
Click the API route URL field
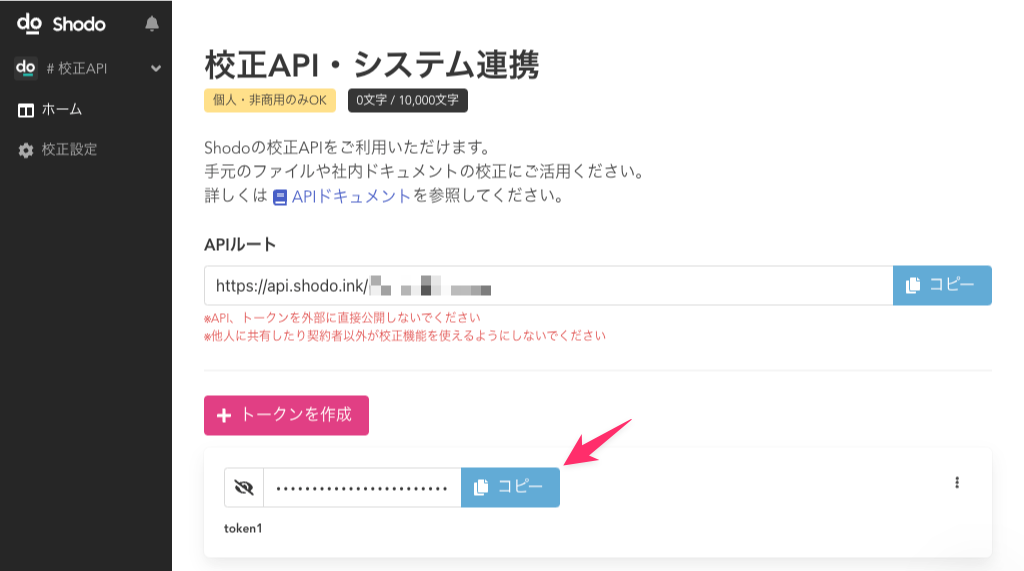(x=549, y=286)
